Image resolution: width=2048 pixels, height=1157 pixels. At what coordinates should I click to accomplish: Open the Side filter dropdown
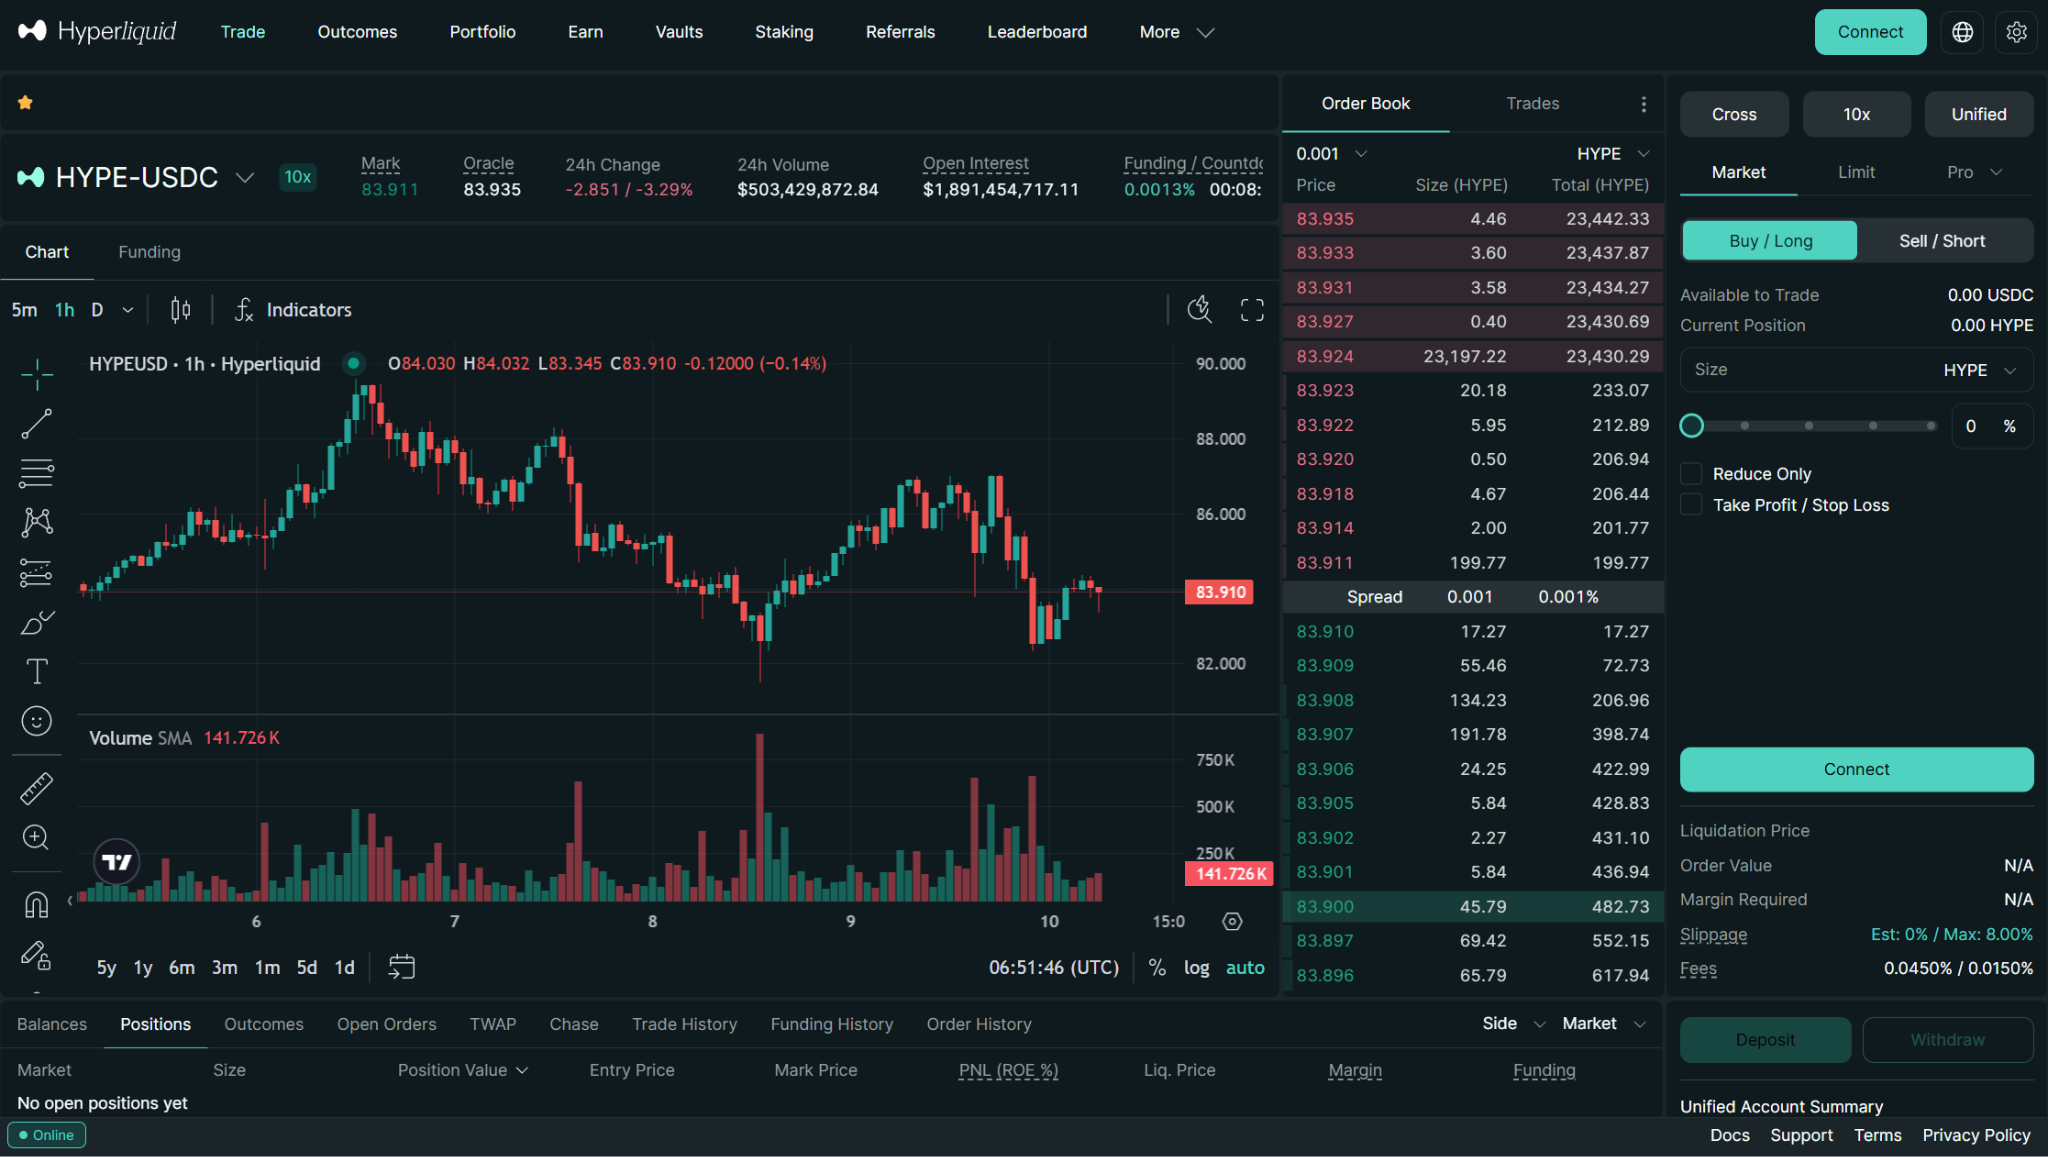click(x=1513, y=1023)
